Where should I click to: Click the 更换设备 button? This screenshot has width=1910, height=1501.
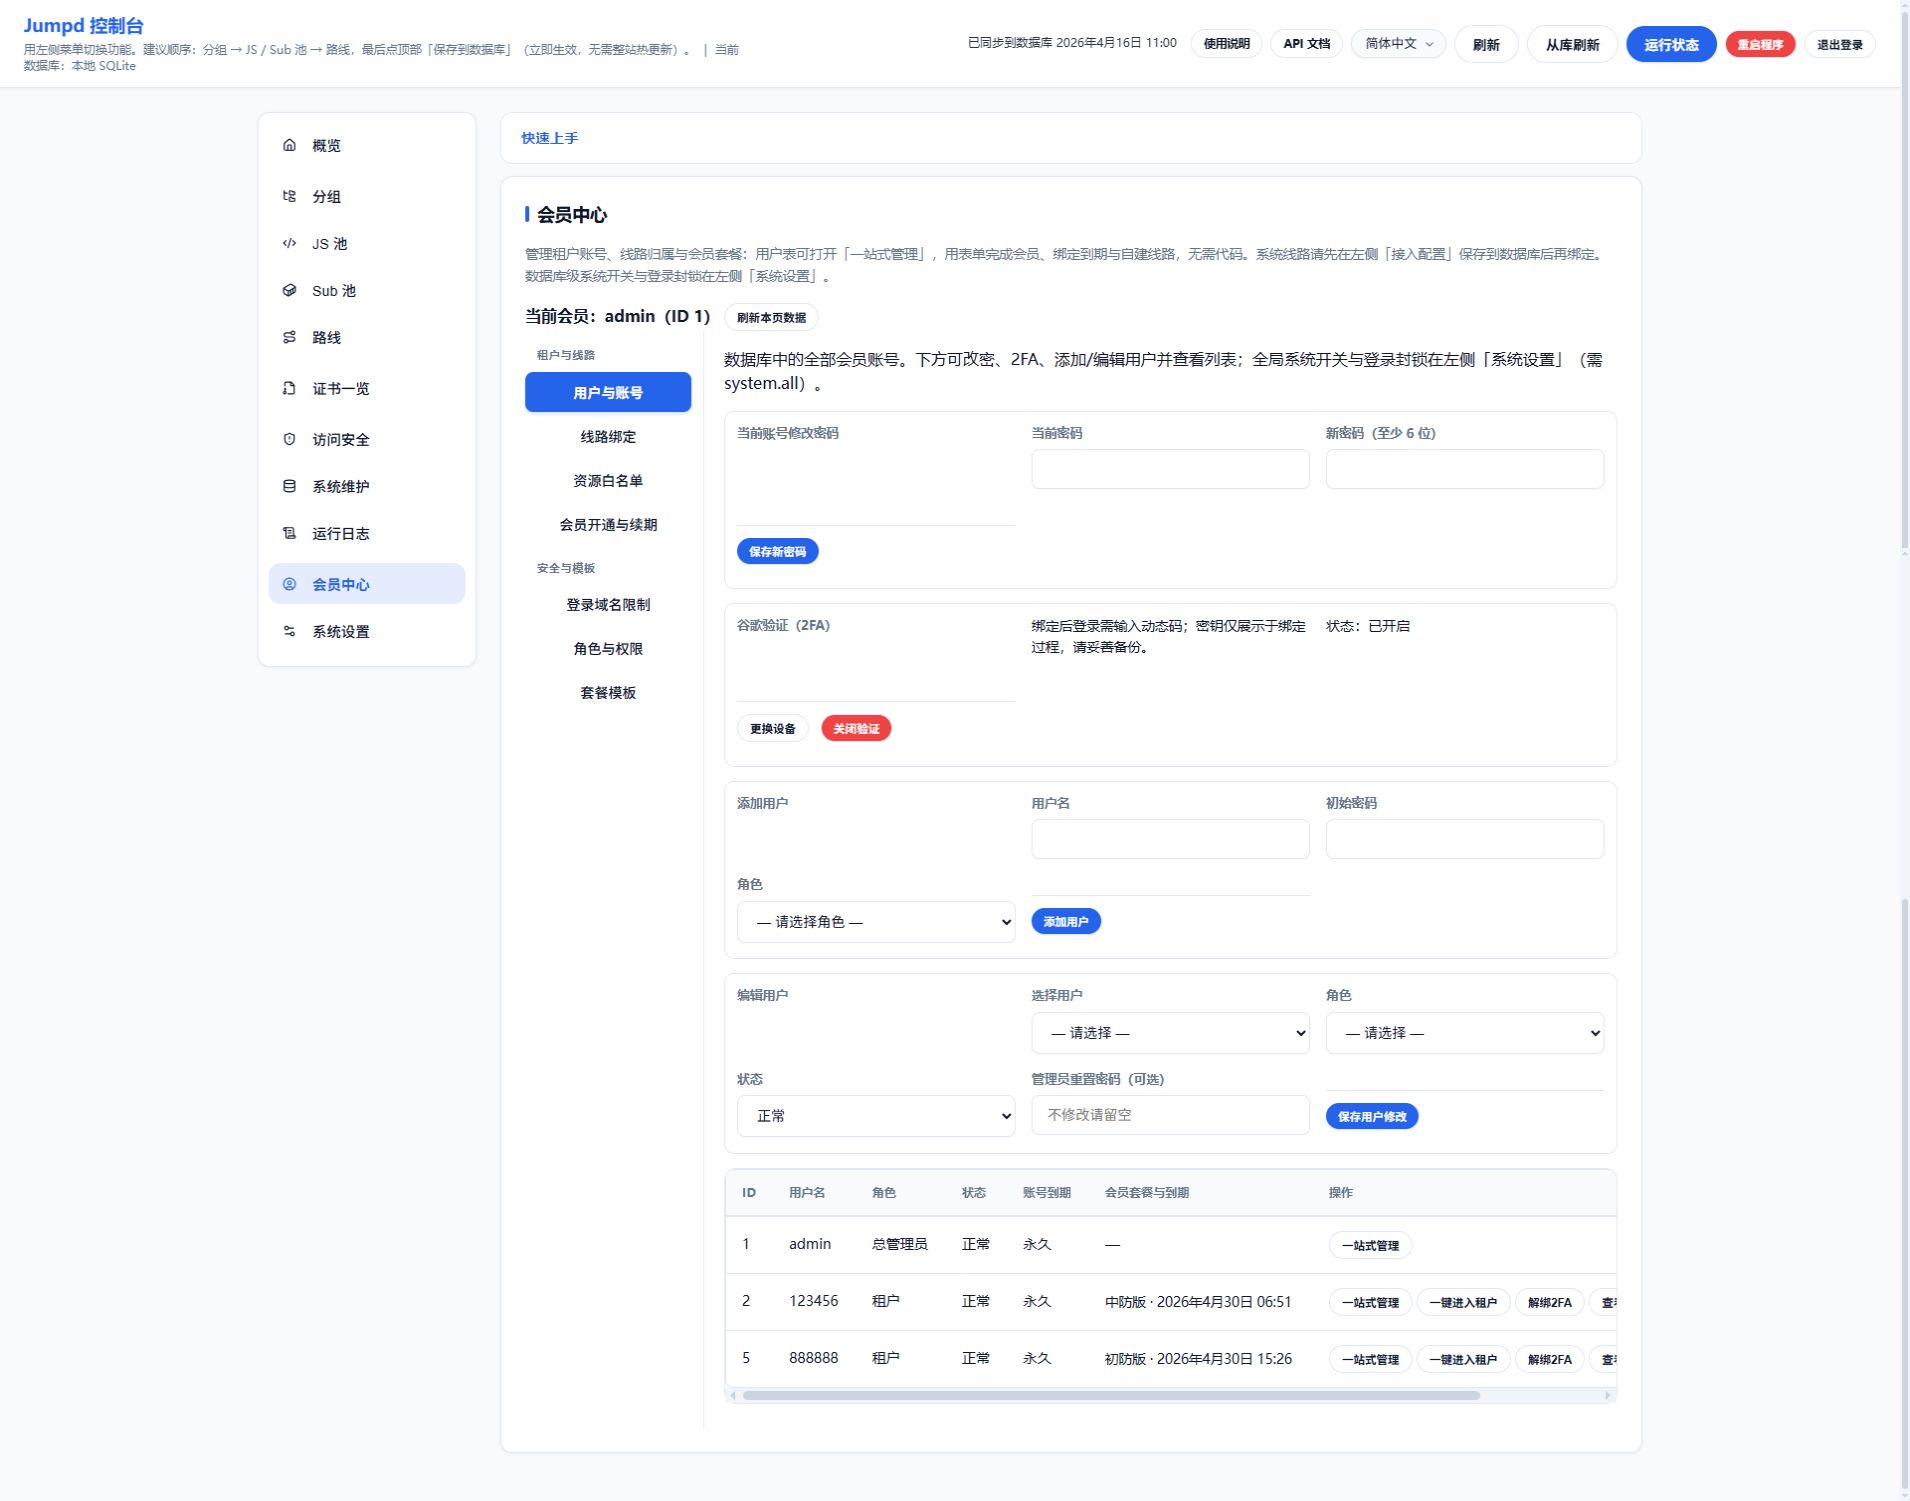(x=773, y=728)
